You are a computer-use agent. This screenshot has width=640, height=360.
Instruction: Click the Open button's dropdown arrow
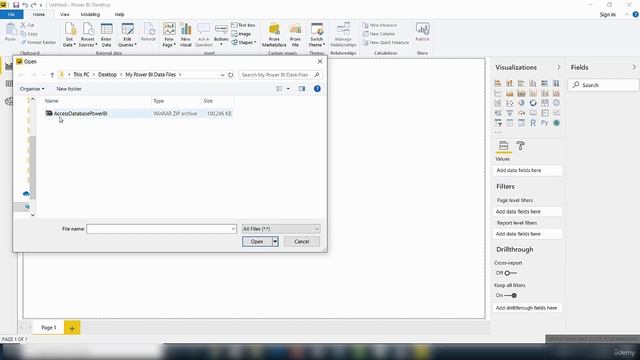(276, 242)
